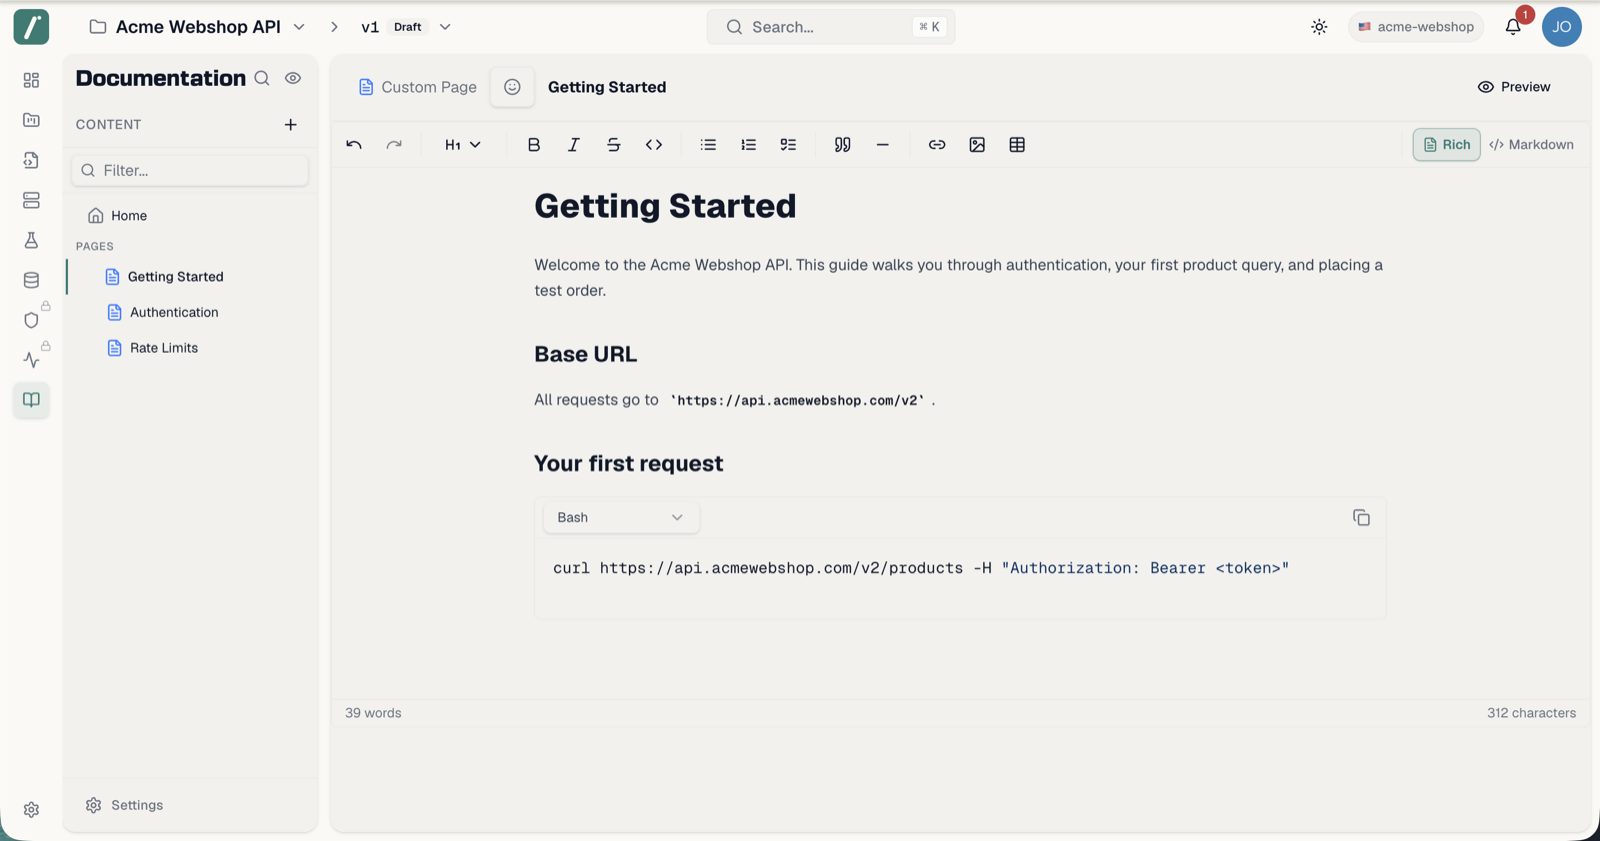Insert a table
The height and width of the screenshot is (841, 1600).
(x=1017, y=145)
